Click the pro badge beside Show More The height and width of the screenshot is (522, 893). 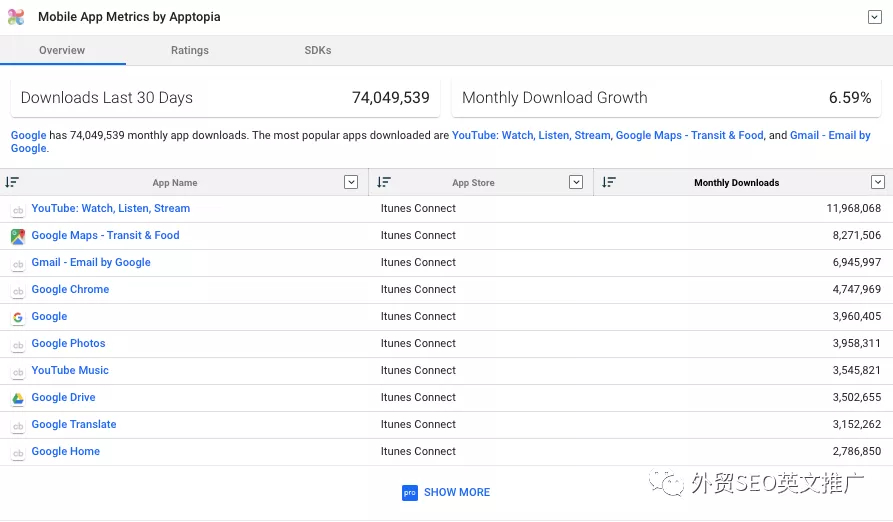click(409, 492)
